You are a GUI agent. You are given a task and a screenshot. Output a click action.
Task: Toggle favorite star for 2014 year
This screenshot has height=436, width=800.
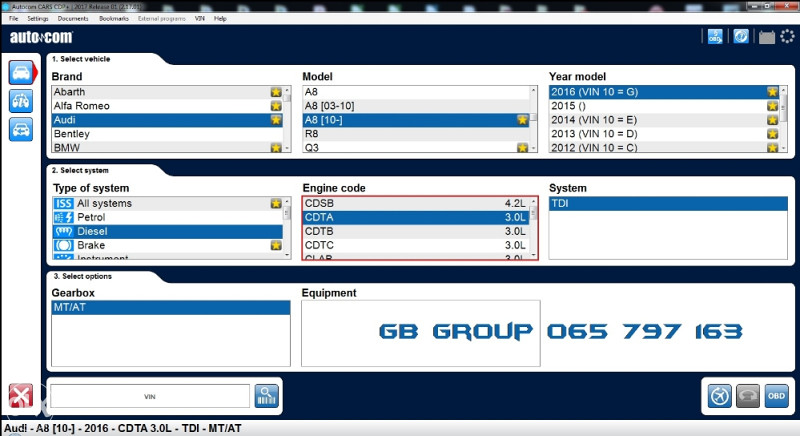772,120
